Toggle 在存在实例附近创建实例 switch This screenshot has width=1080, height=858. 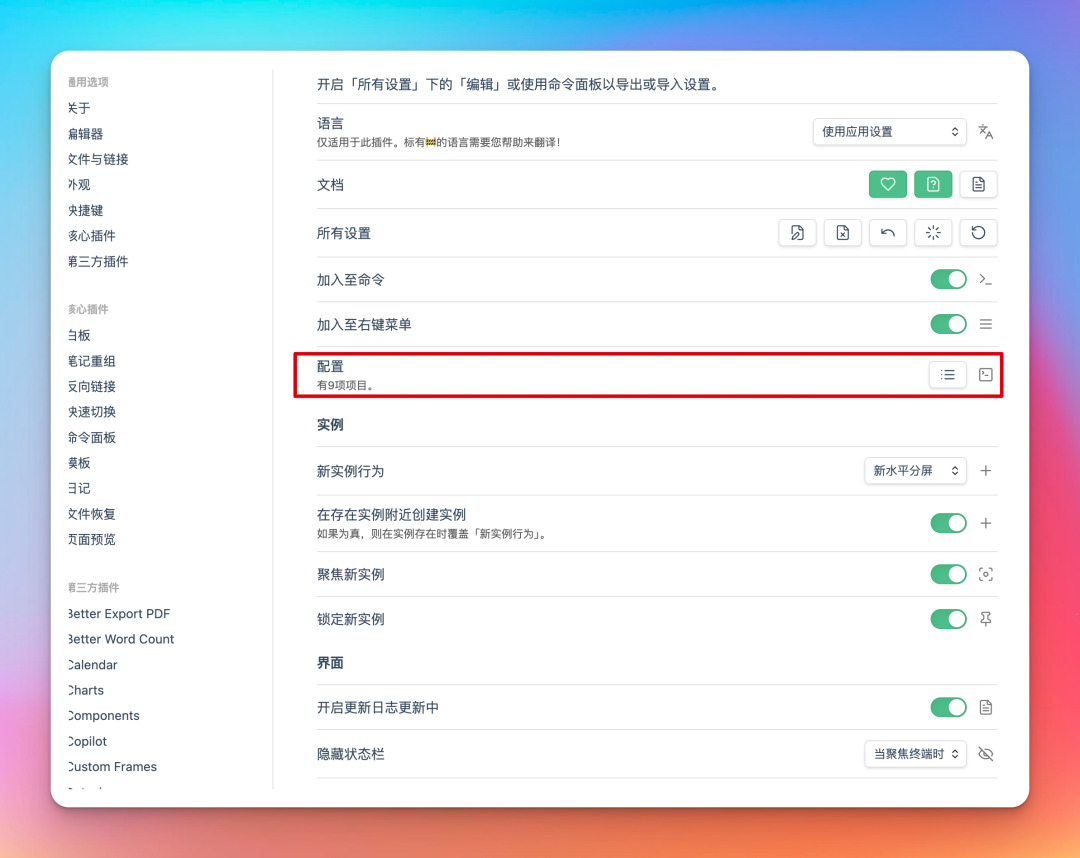[948, 523]
